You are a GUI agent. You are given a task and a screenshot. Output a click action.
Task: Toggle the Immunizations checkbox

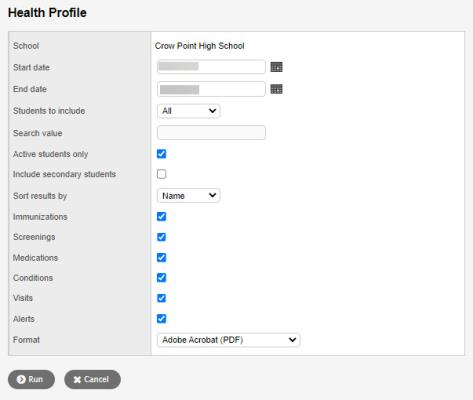(x=162, y=217)
